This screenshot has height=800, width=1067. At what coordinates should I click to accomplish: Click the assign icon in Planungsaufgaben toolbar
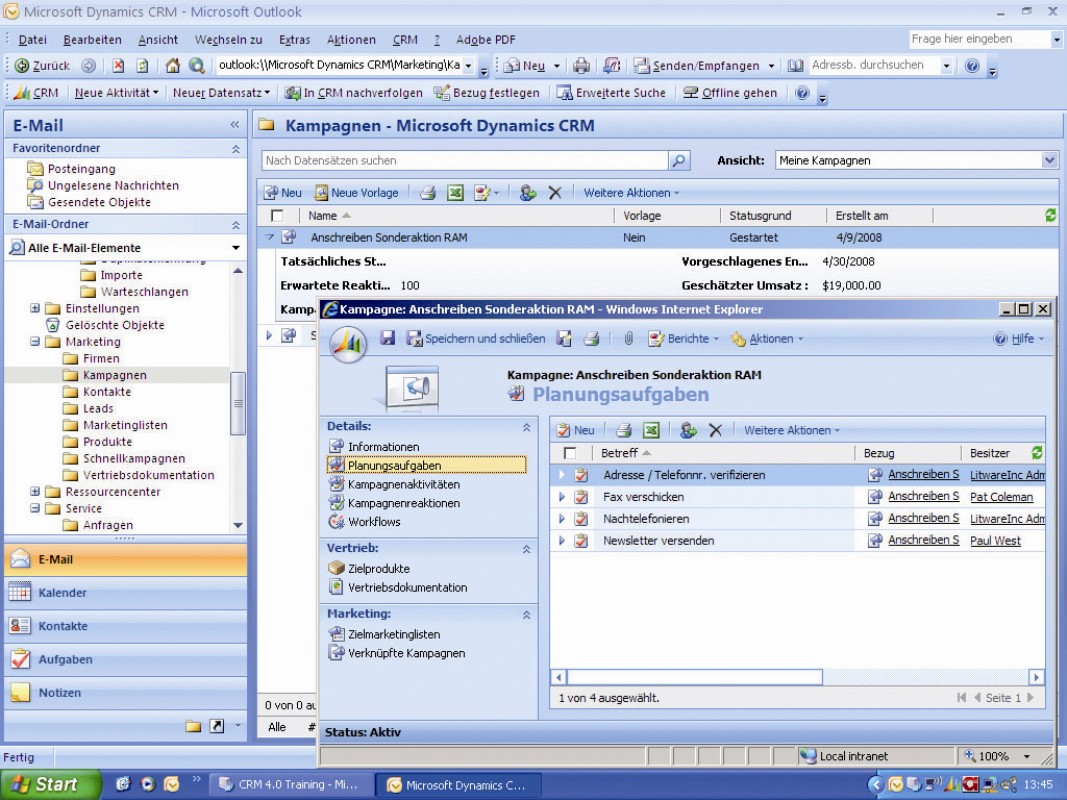click(x=688, y=430)
